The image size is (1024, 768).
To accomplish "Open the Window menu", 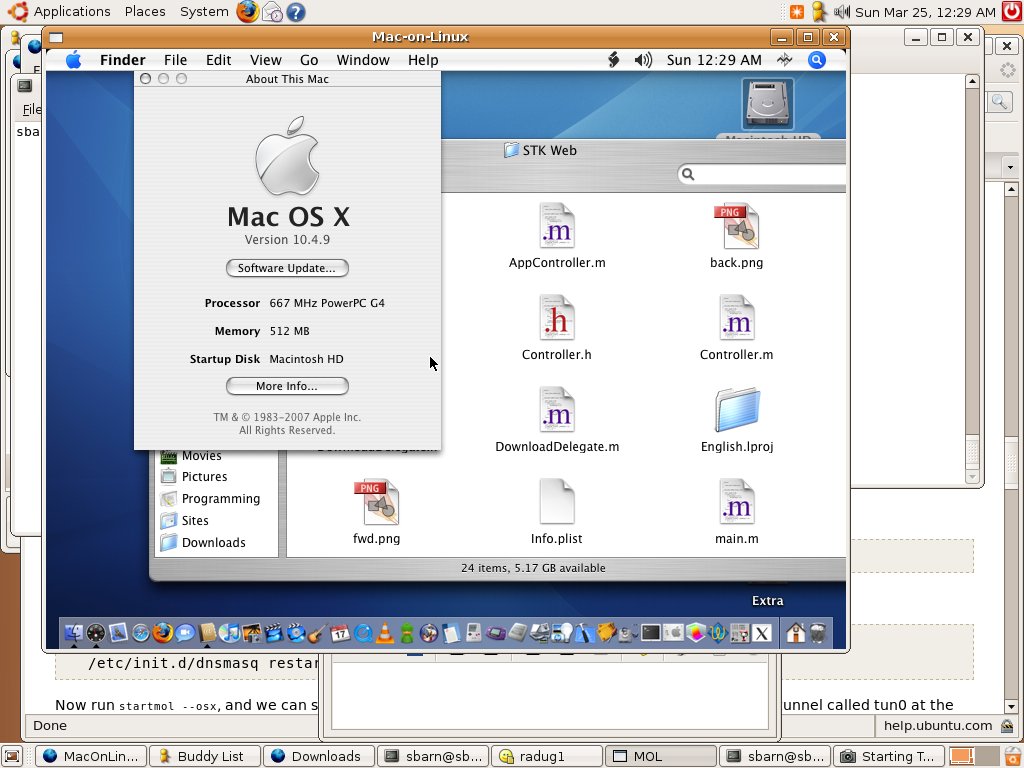I will pos(363,60).
